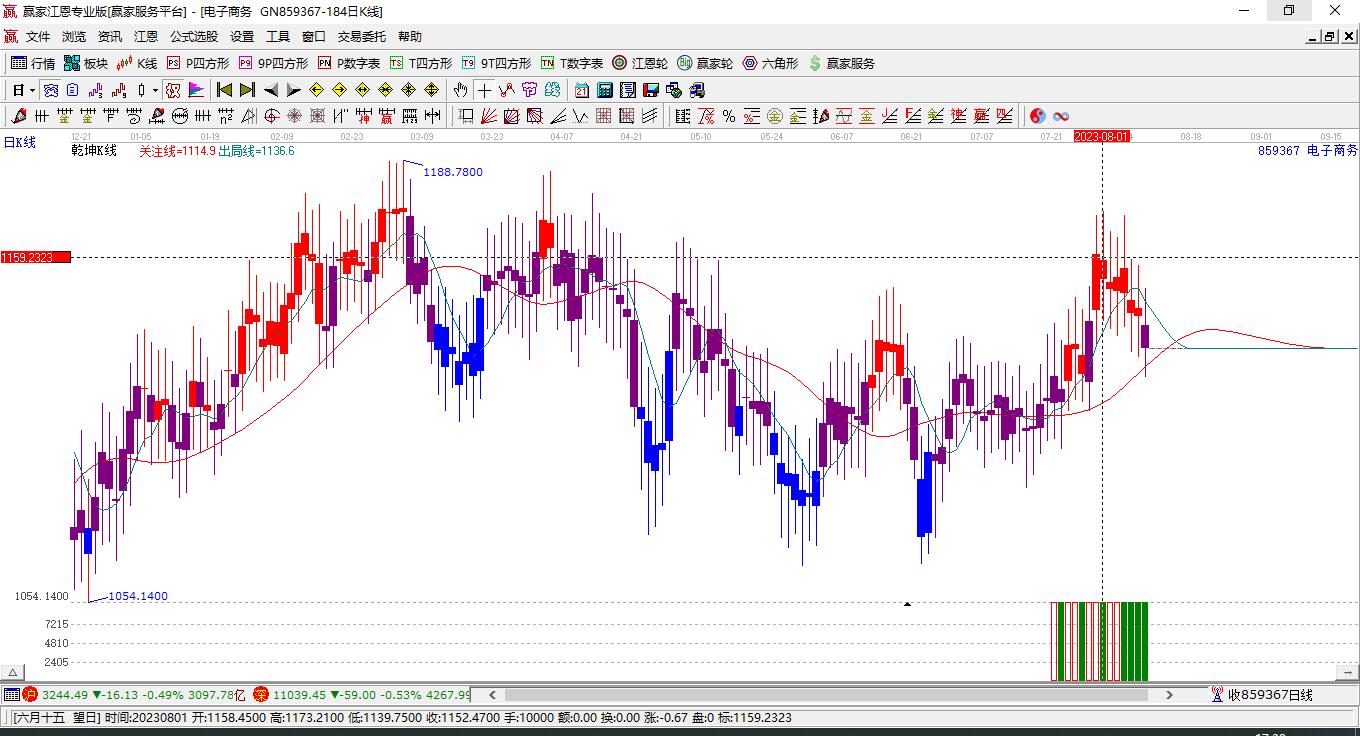Toggle the 日K线 period label
Image resolution: width=1360 pixels, height=736 pixels.
point(19,142)
